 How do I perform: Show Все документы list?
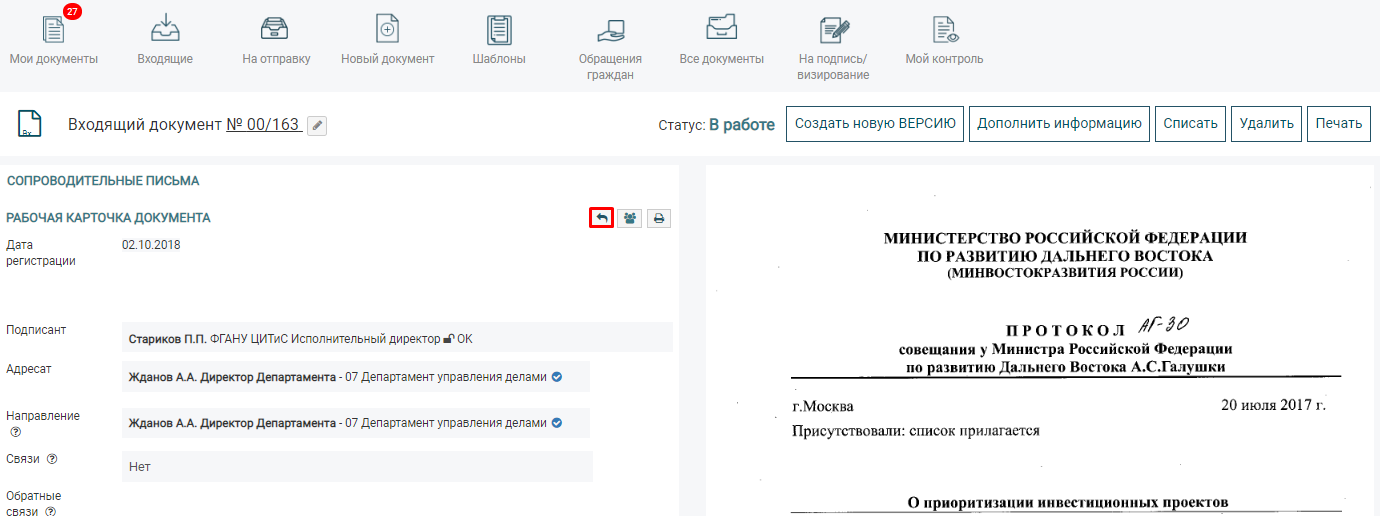click(721, 39)
